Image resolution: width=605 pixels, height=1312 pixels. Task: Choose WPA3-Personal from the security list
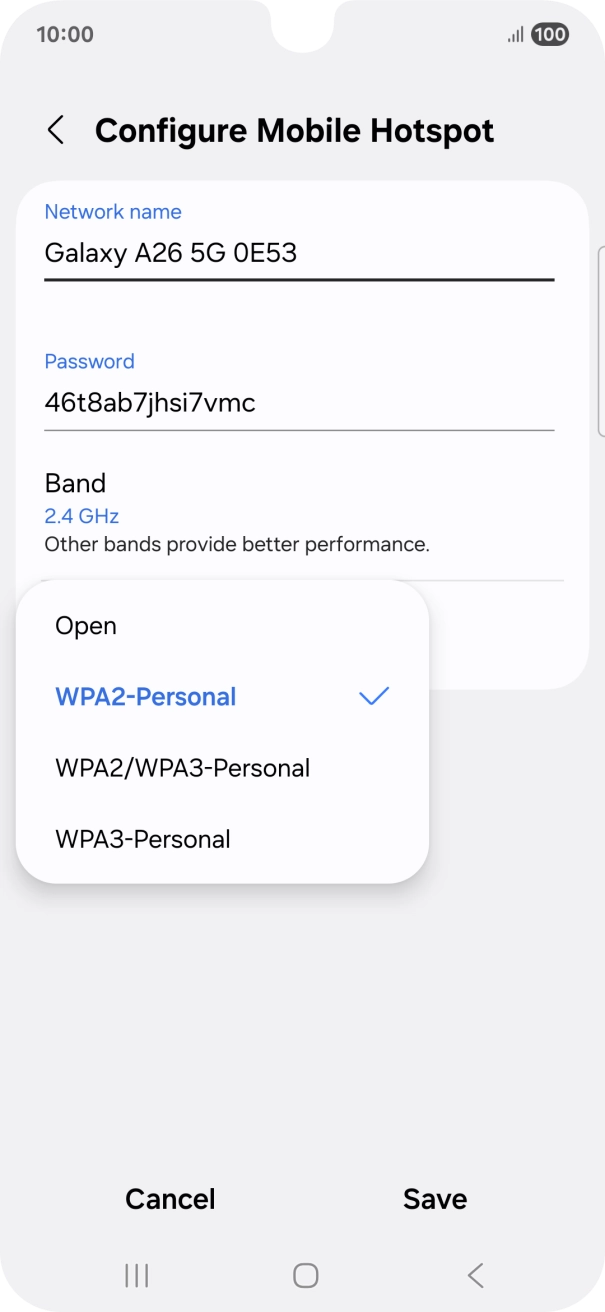143,838
